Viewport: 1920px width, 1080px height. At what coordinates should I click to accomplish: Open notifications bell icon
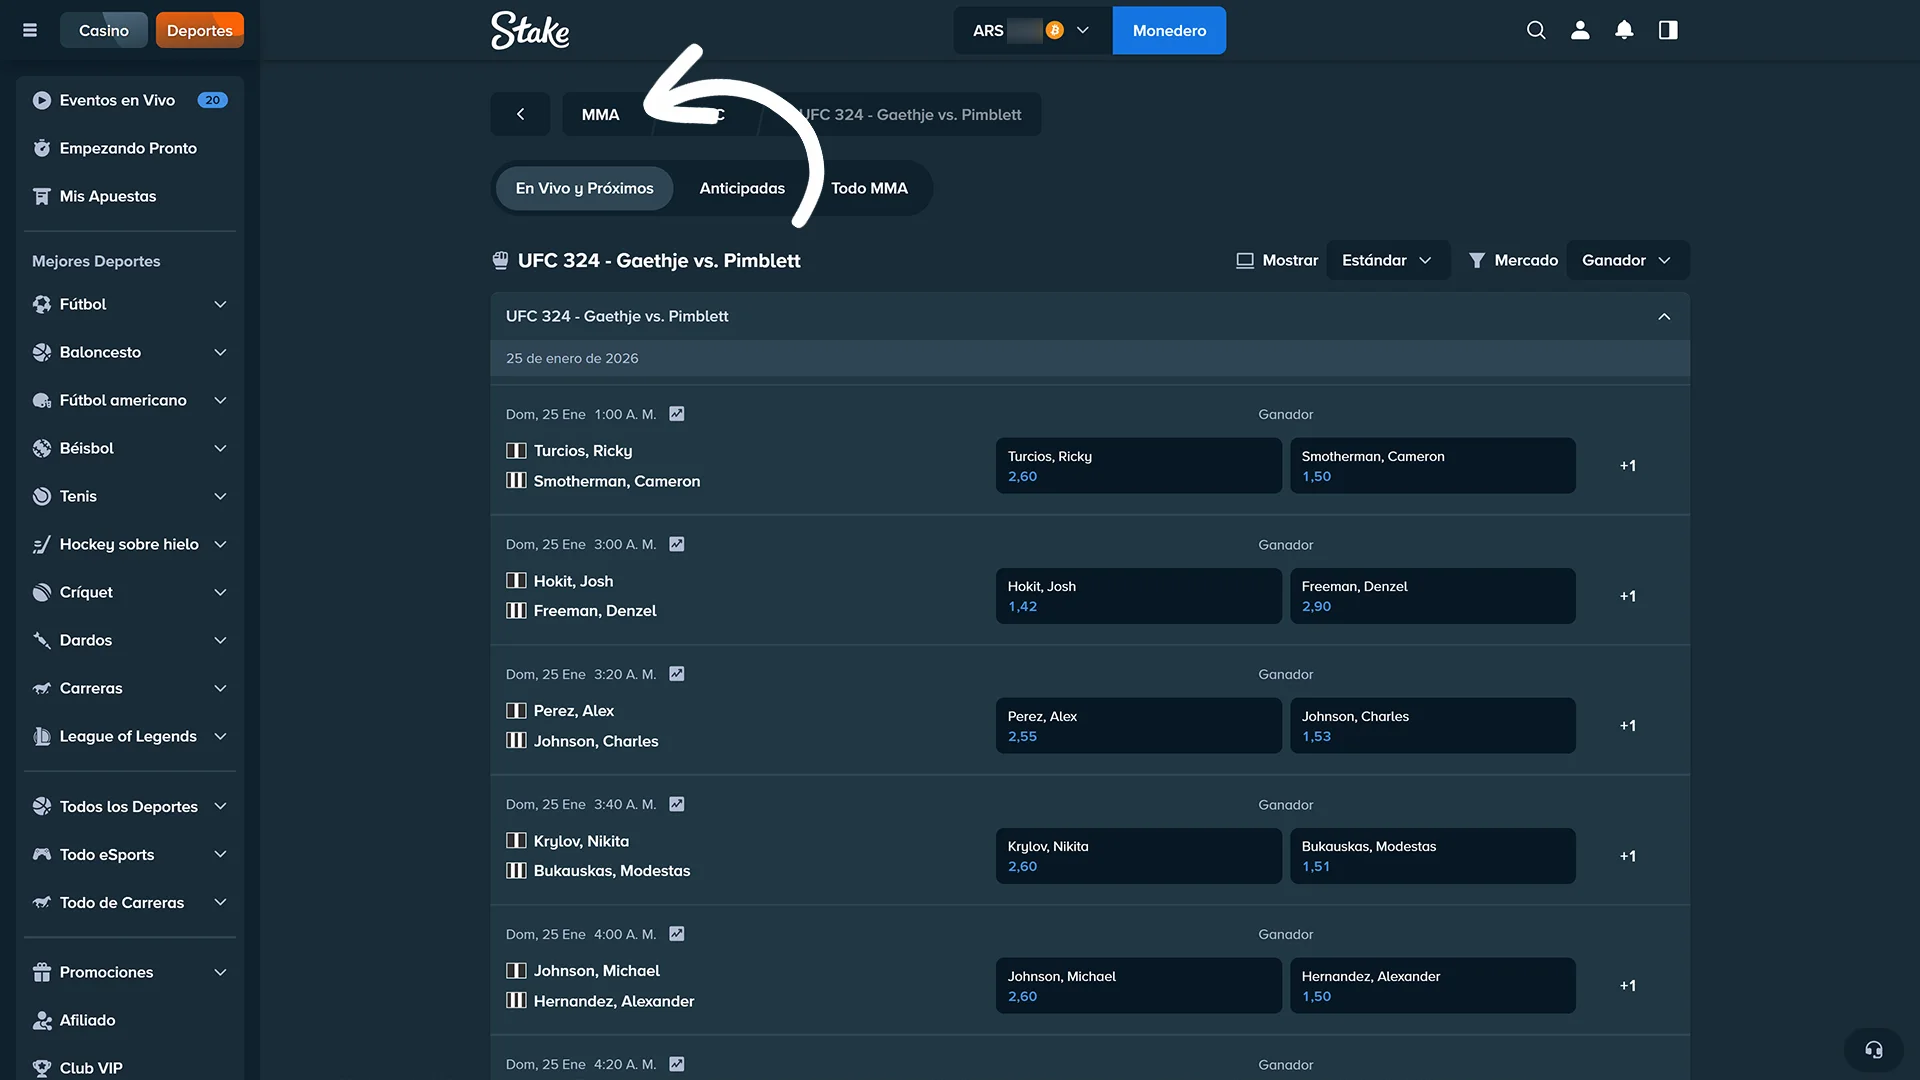tap(1624, 30)
